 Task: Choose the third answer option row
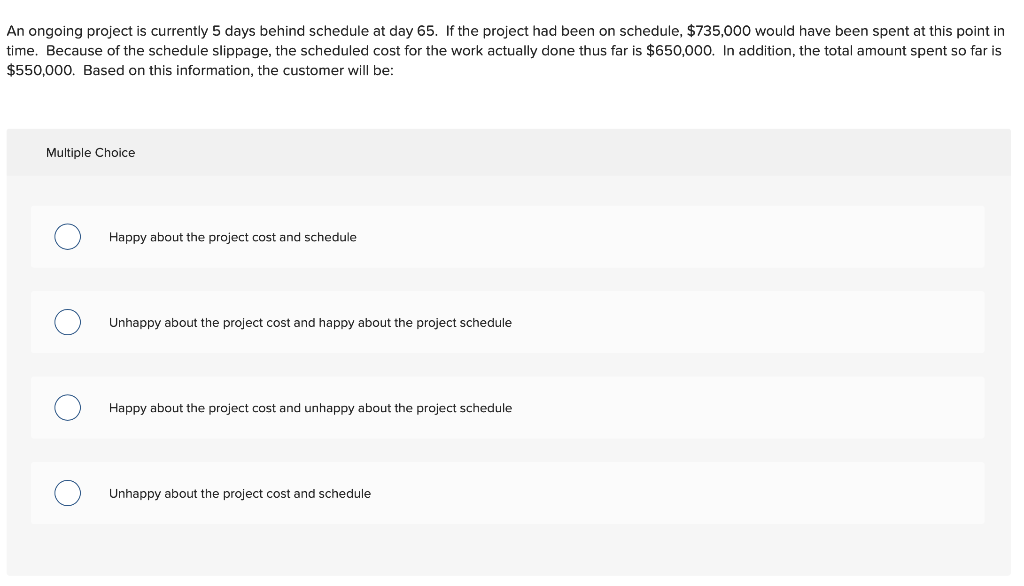pos(507,407)
